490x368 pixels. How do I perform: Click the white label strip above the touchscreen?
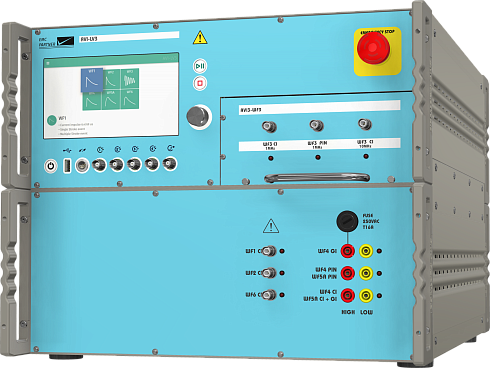click(x=129, y=37)
